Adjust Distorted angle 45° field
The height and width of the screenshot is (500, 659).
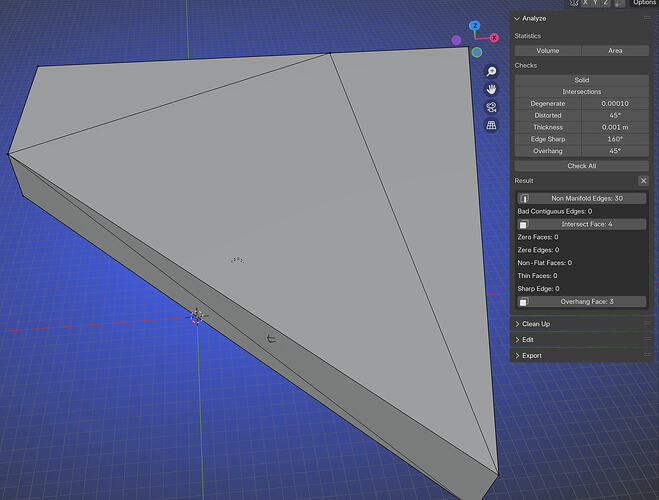pyautogui.click(x=615, y=115)
